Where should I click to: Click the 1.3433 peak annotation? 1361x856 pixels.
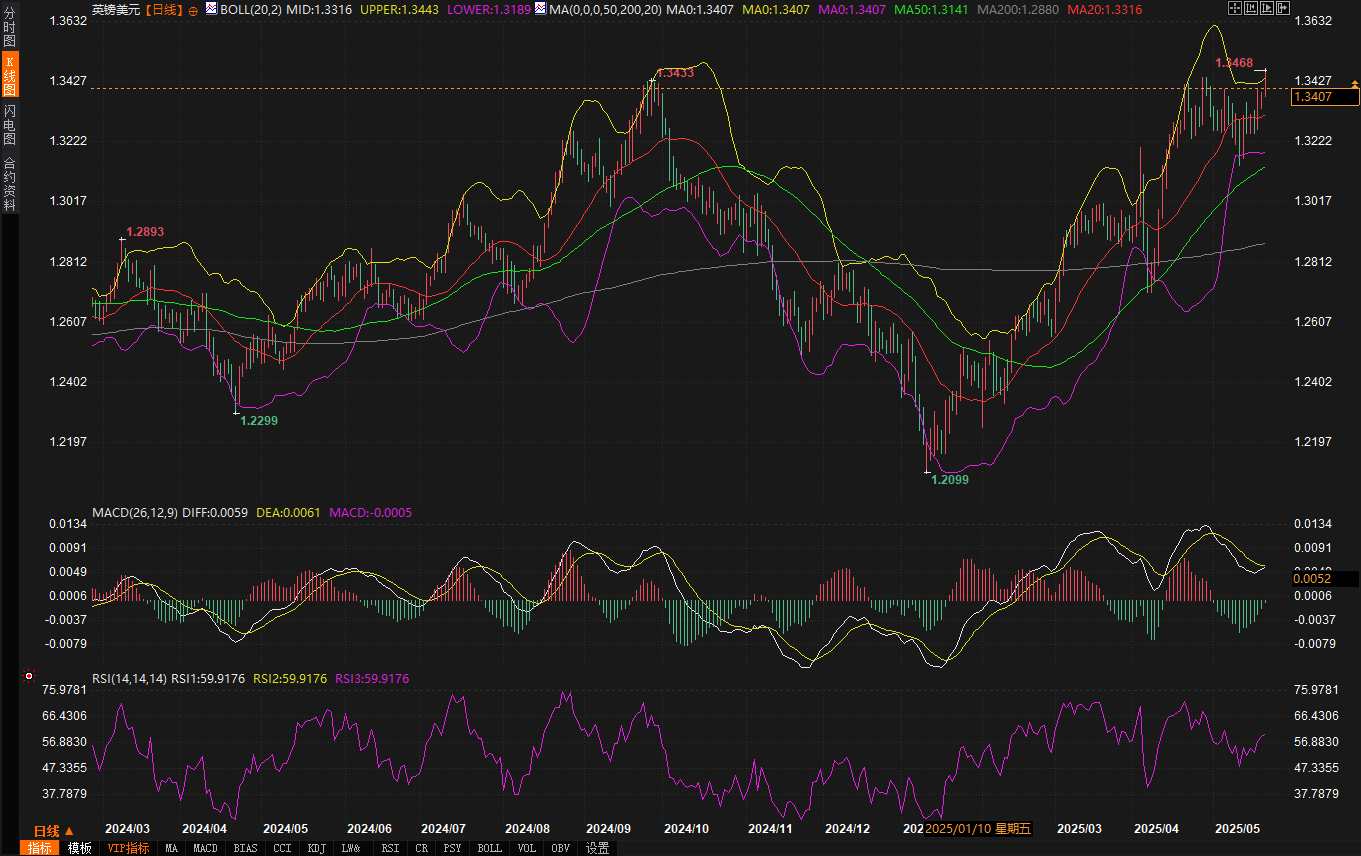click(x=675, y=73)
